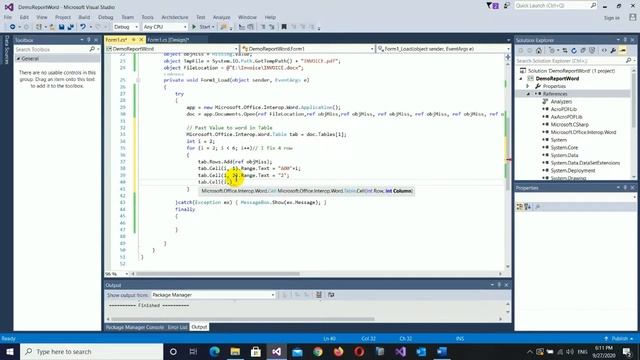640x360 pixels.
Task: Click the Home icon in Solution Explorer
Action: [539, 51]
